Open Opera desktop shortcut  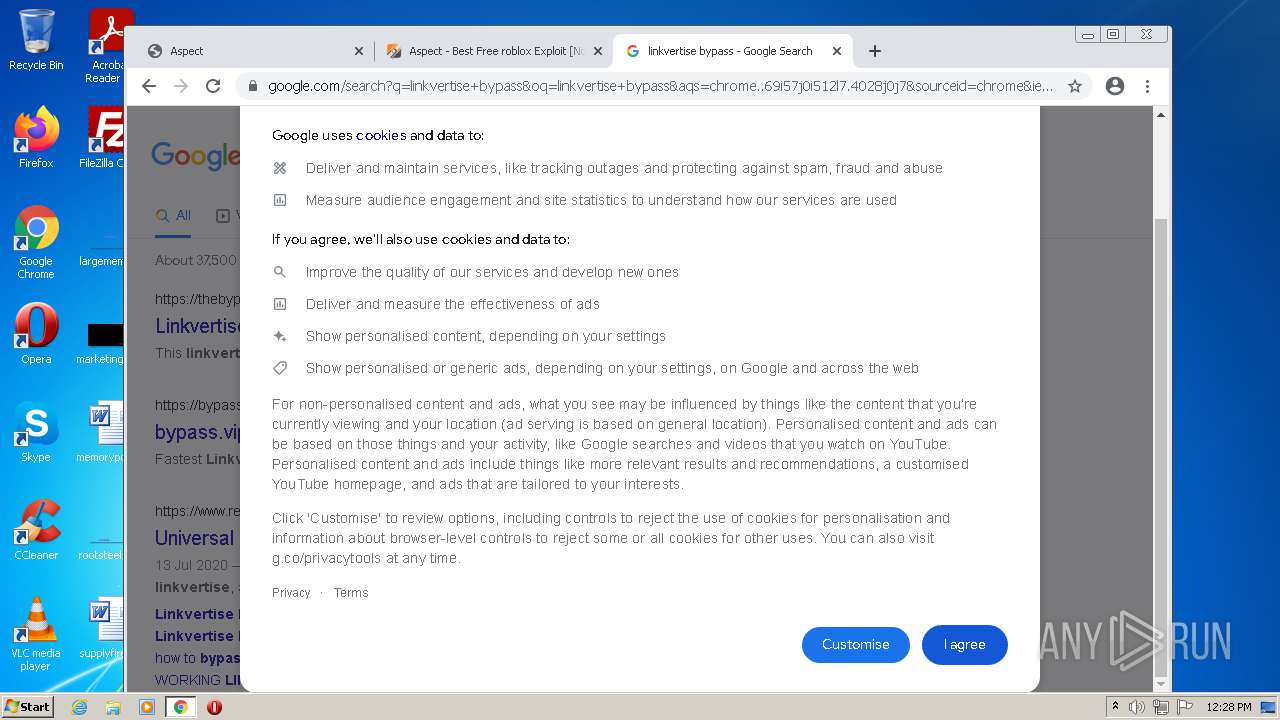36,334
